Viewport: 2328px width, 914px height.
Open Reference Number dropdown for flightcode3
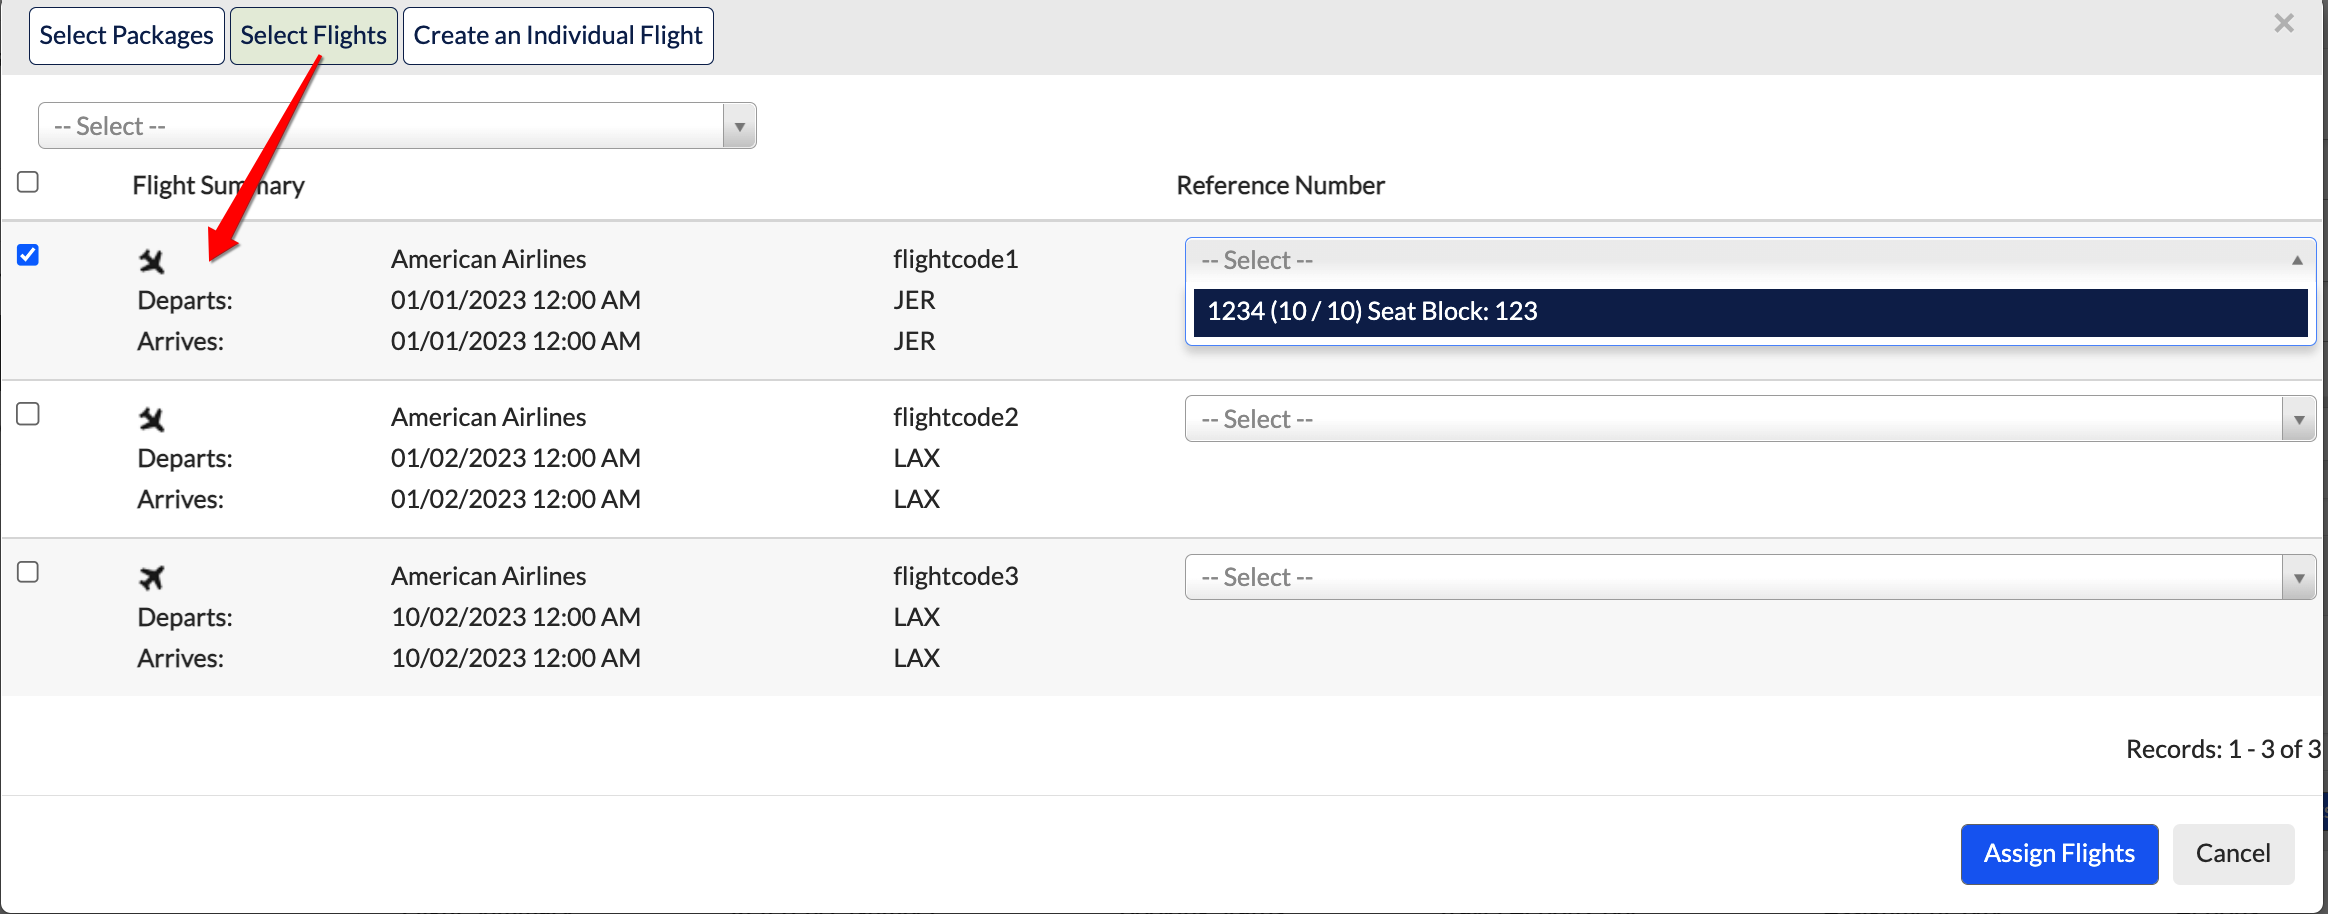(x=1750, y=578)
